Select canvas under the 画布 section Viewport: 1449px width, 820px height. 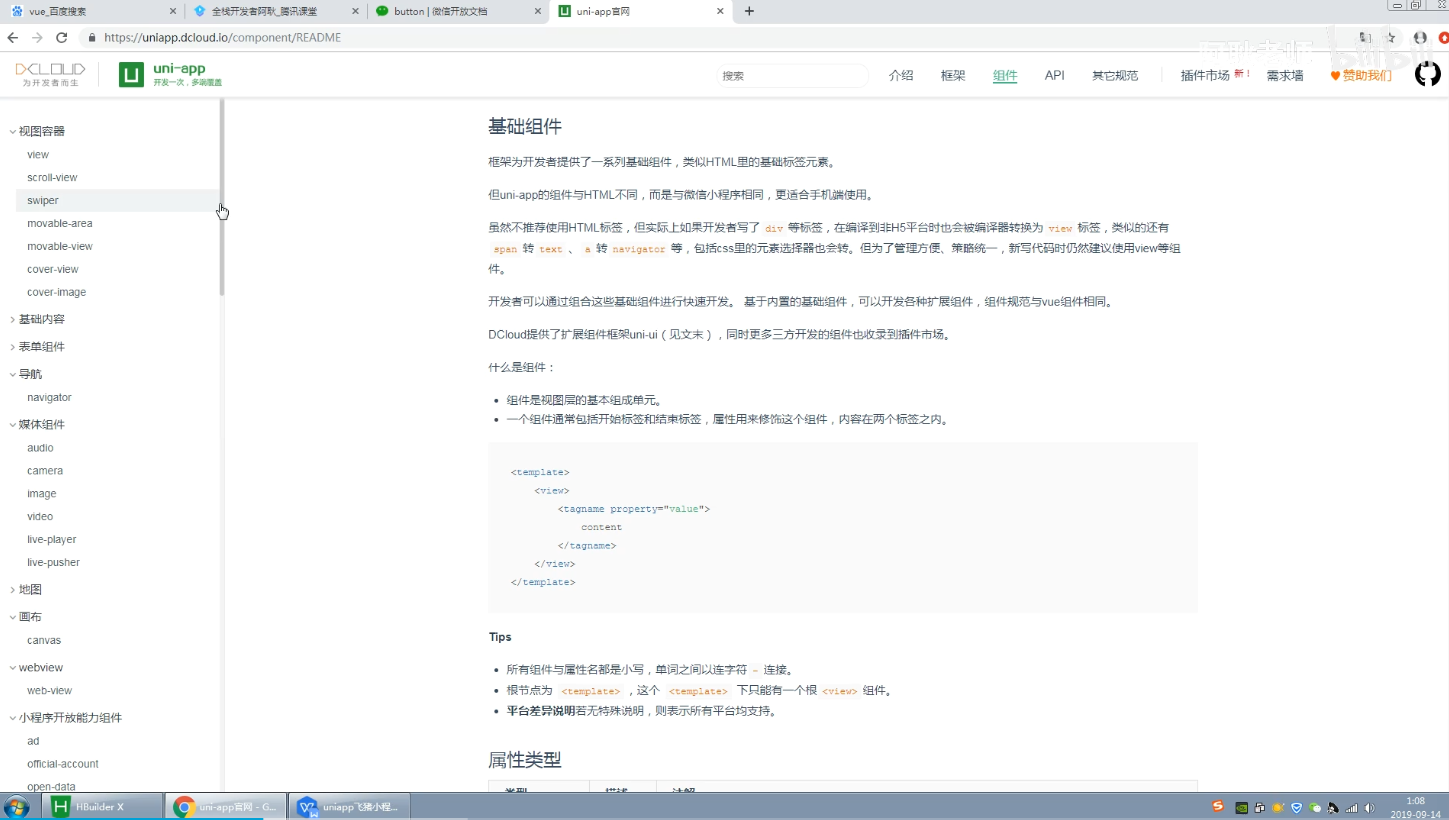[x=43, y=640]
